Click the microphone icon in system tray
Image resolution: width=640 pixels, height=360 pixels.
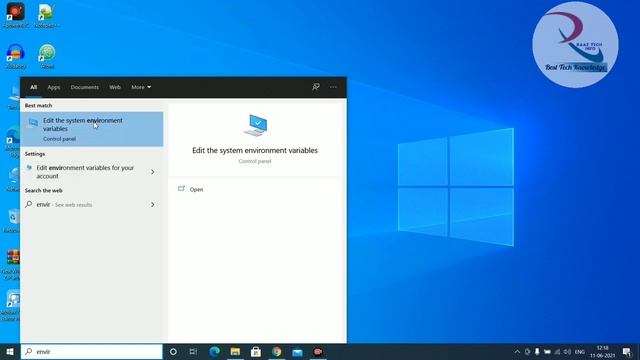537,352
